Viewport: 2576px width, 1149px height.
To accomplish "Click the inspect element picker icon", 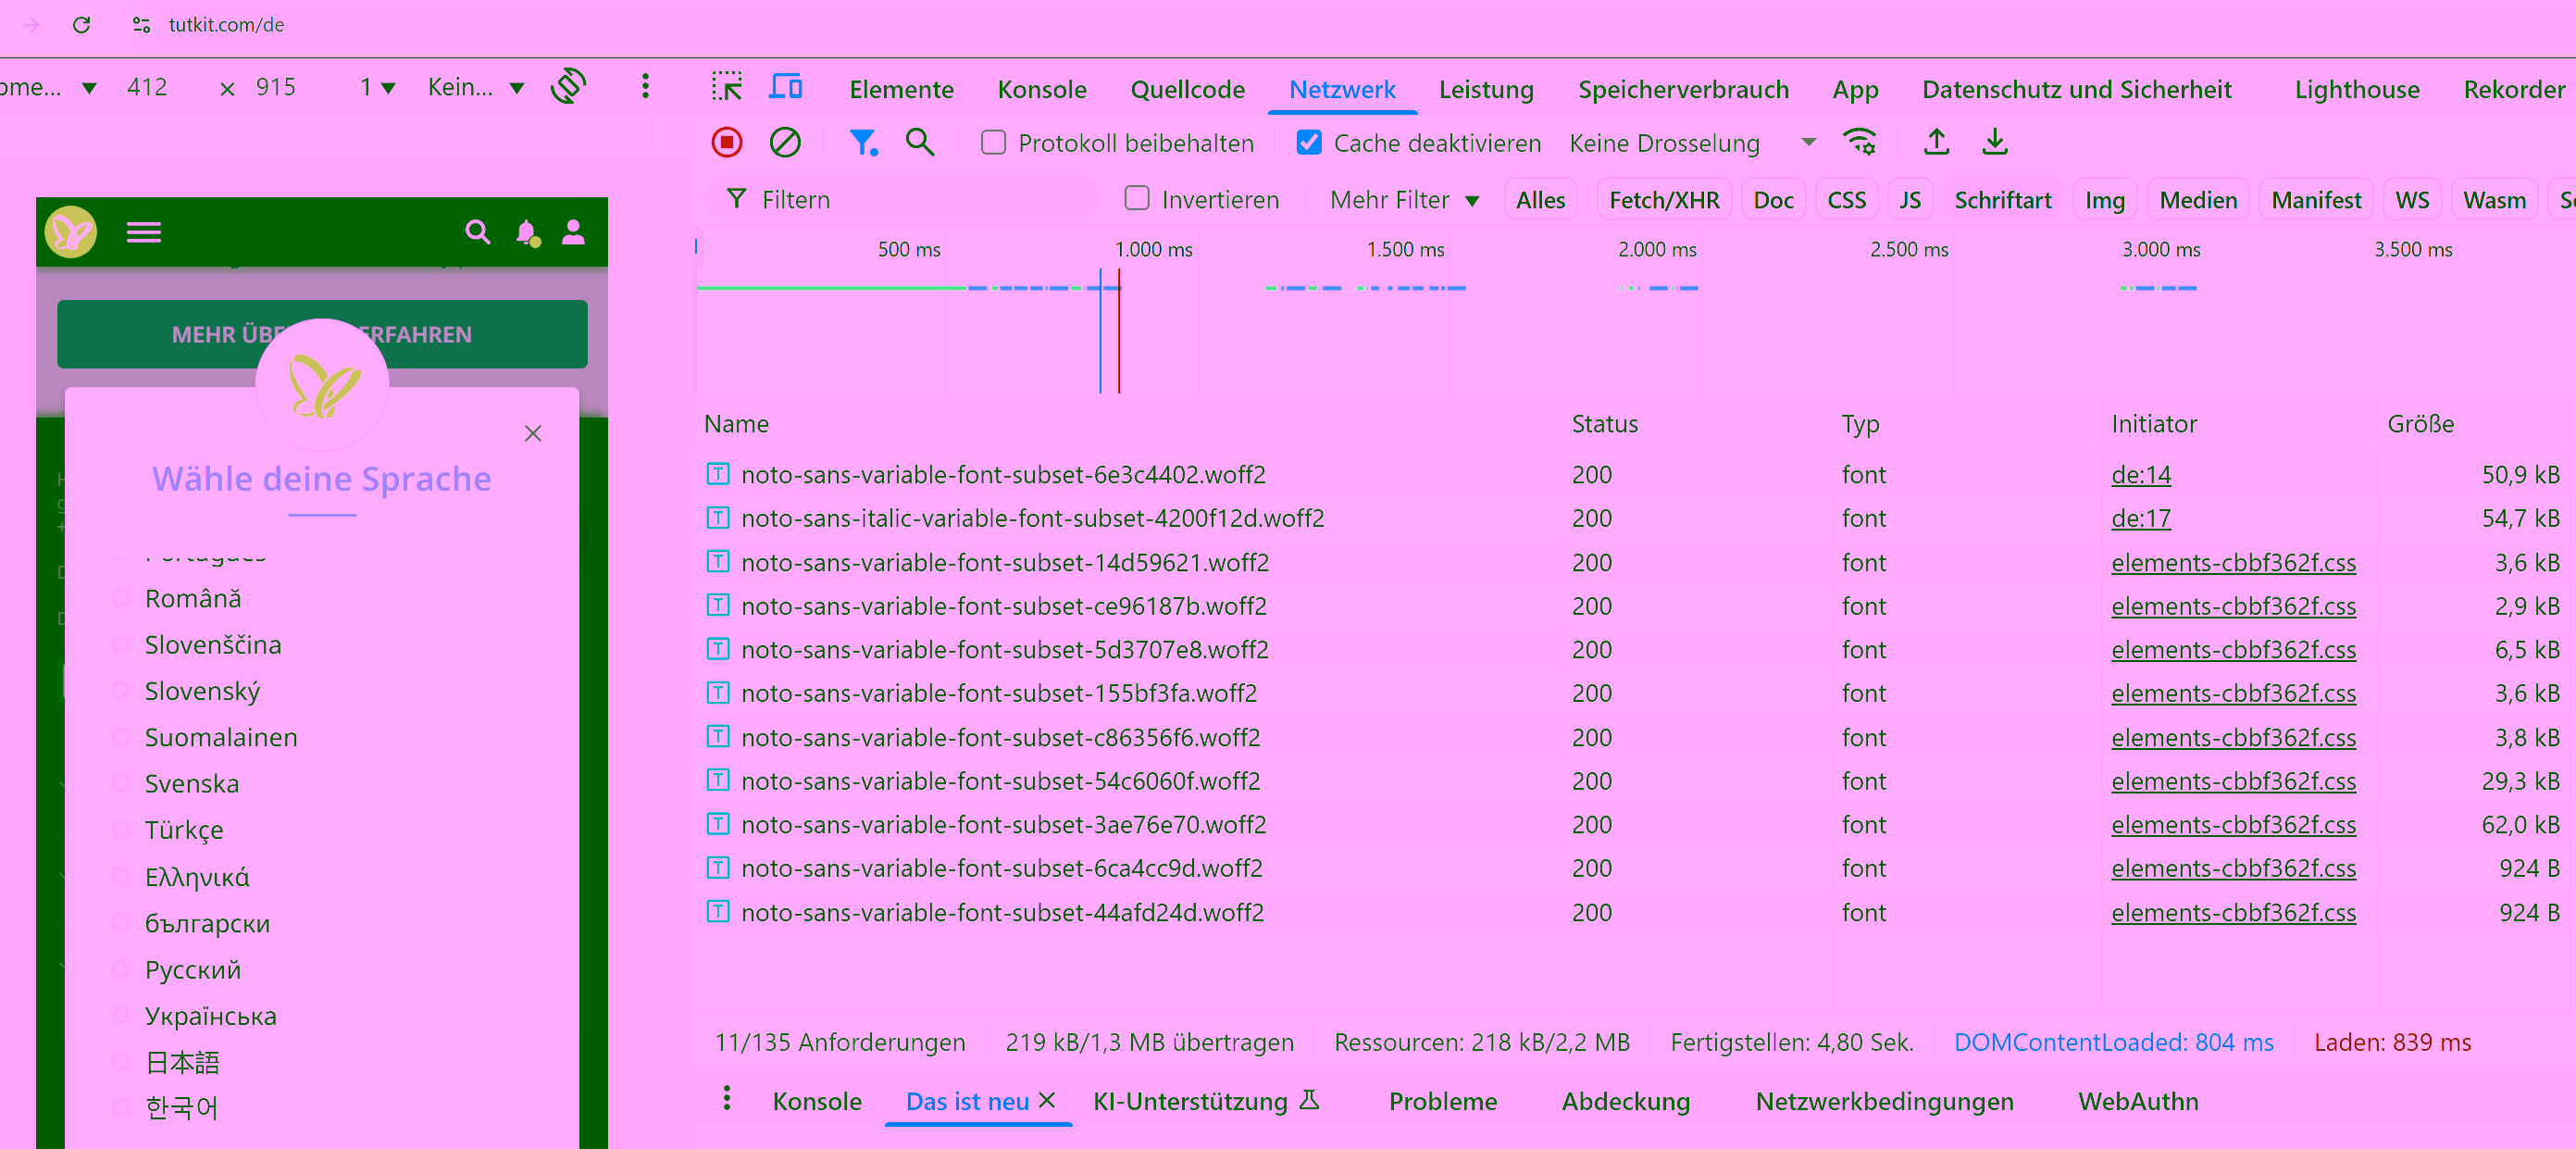I will (727, 87).
